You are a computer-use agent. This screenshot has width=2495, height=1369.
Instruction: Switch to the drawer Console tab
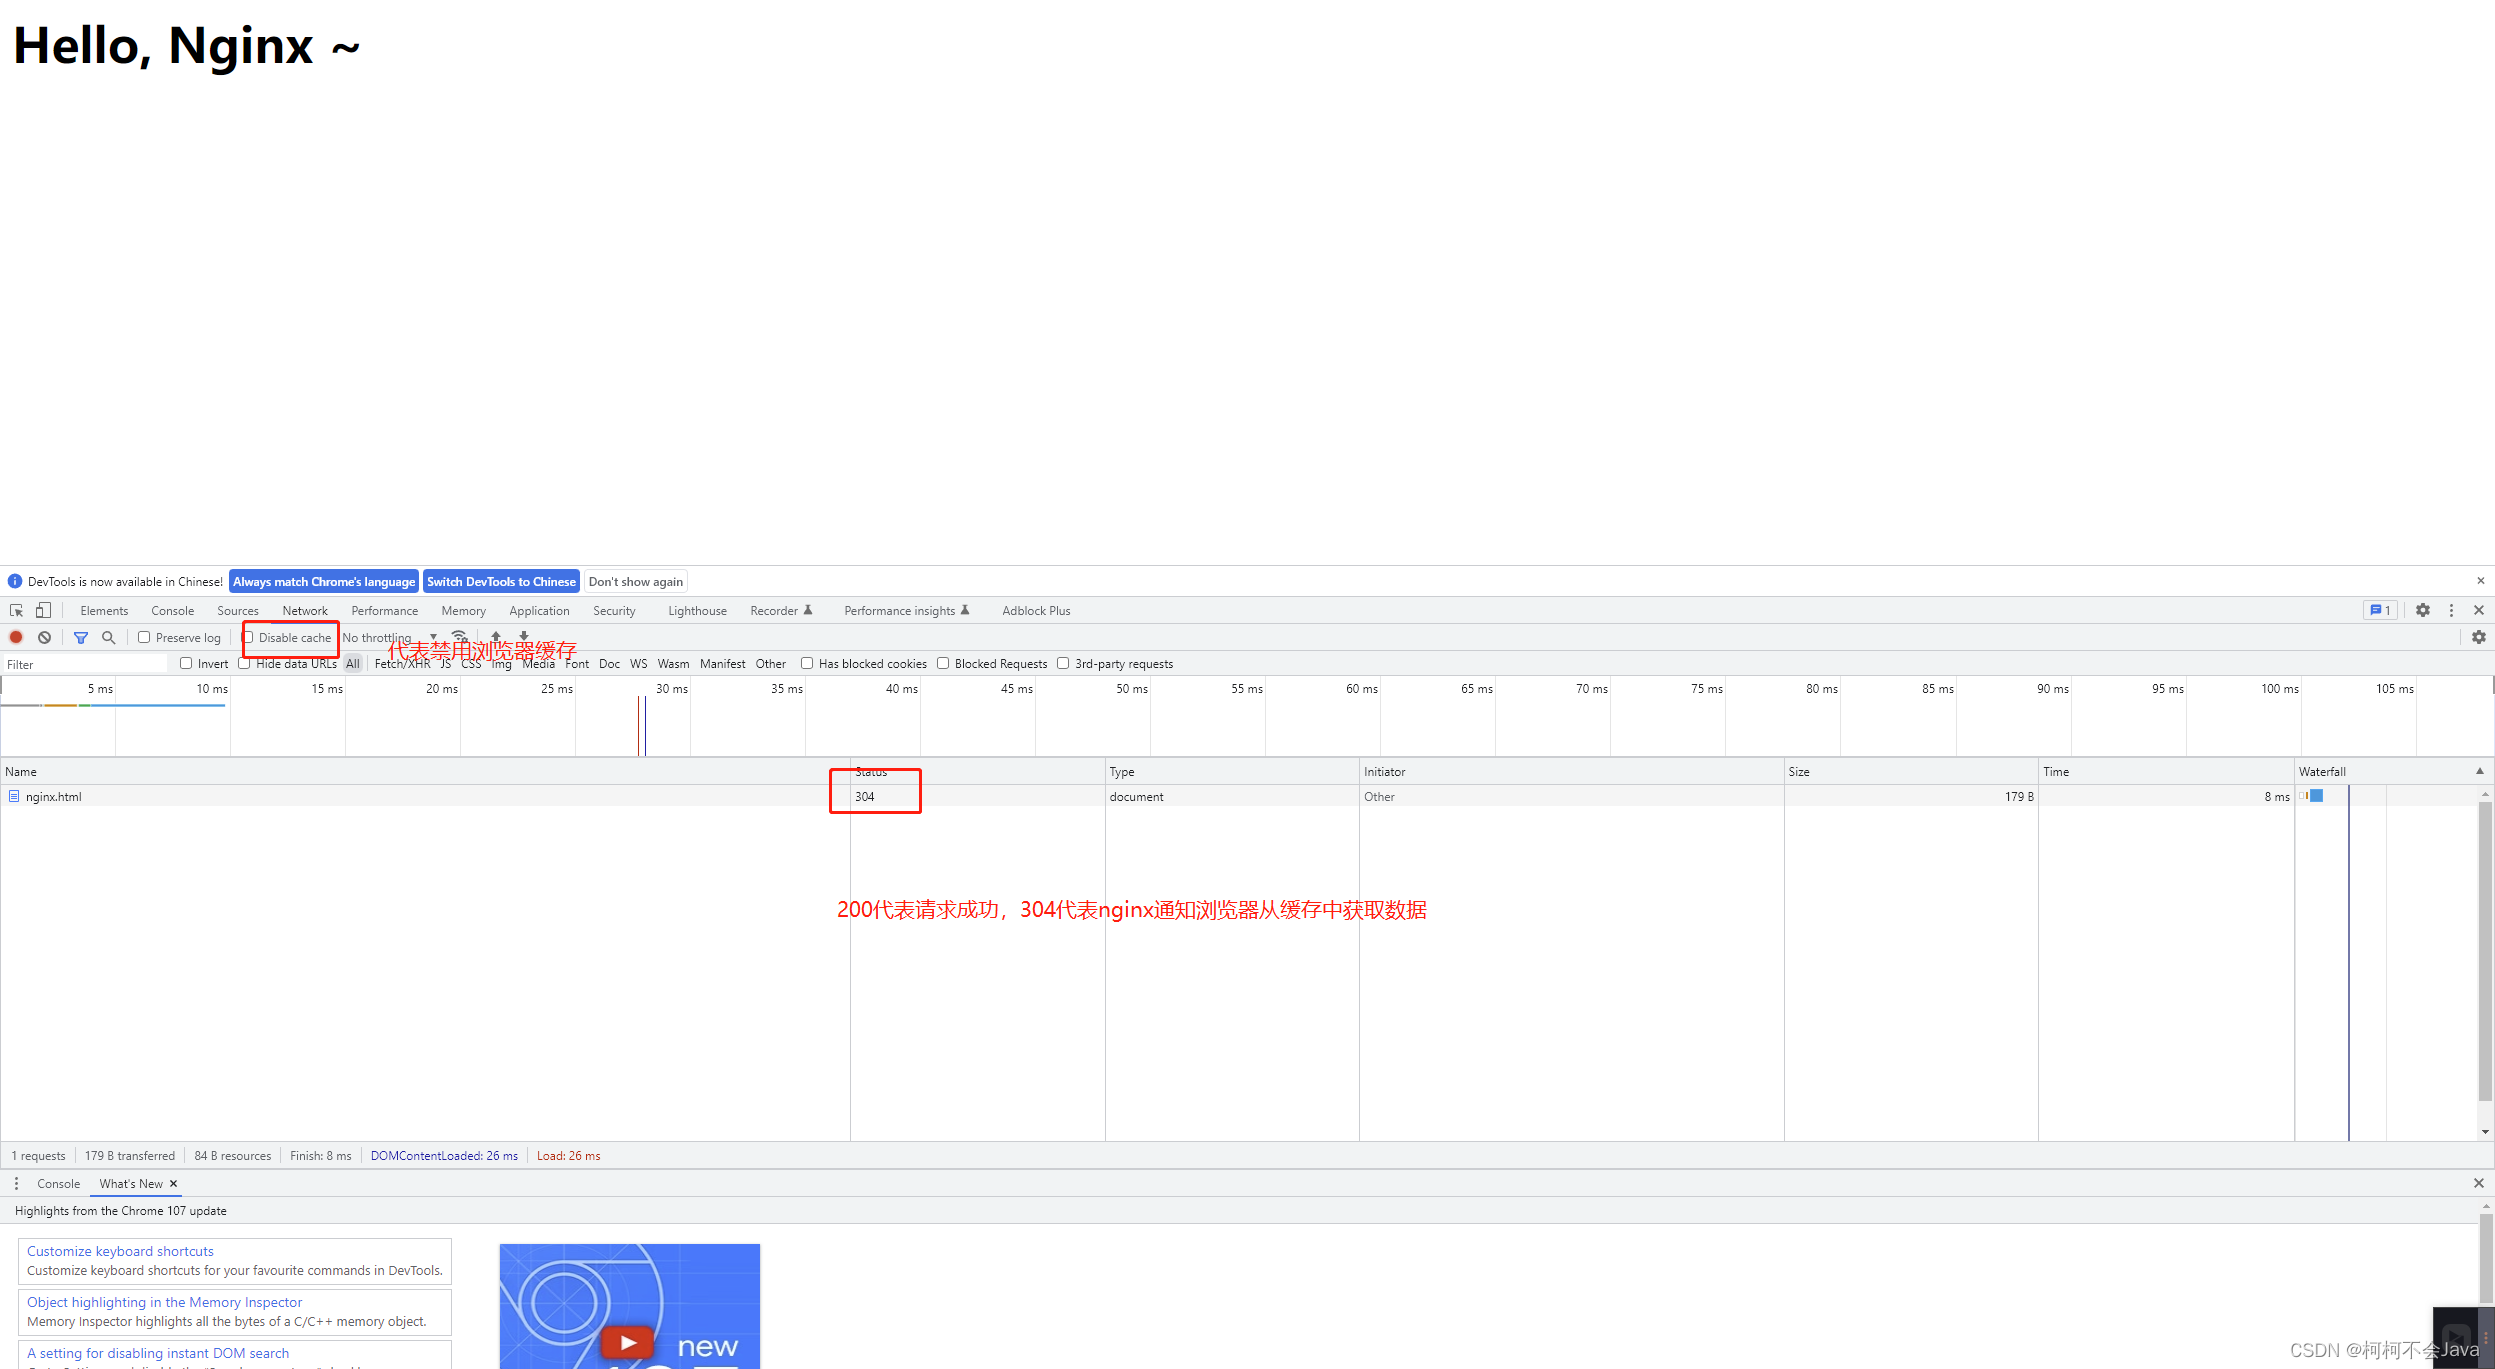pos(58,1183)
